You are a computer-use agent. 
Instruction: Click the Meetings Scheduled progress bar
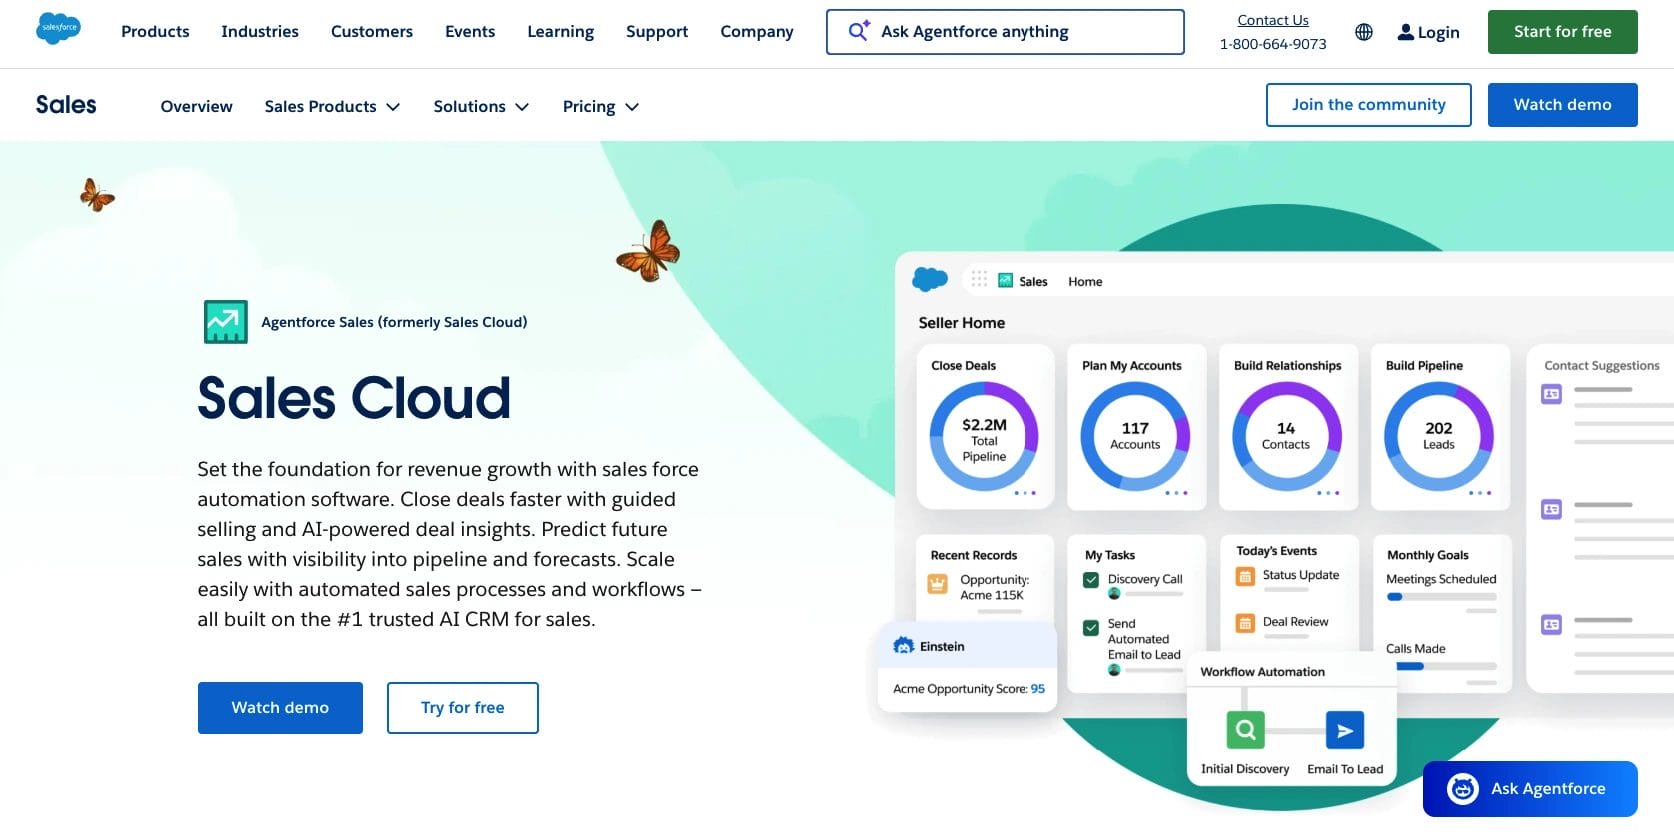(1441, 597)
